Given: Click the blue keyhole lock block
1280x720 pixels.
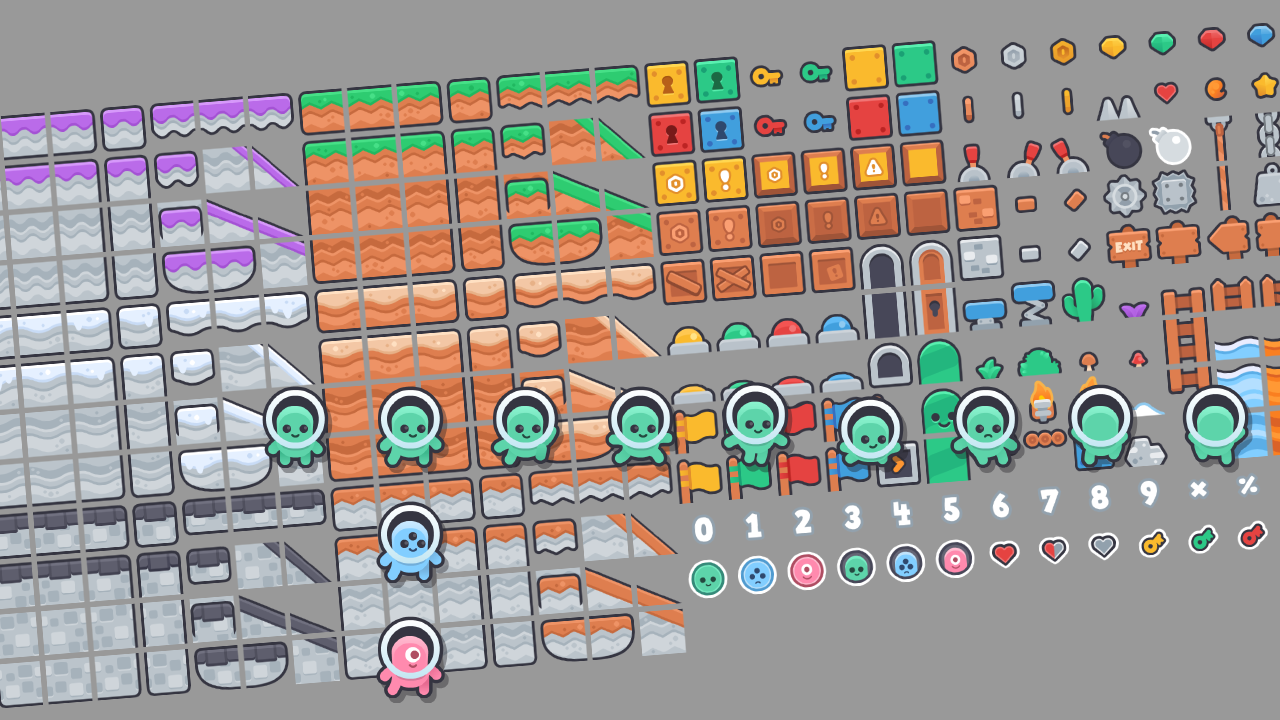Looking at the screenshot, I should 720,129.
